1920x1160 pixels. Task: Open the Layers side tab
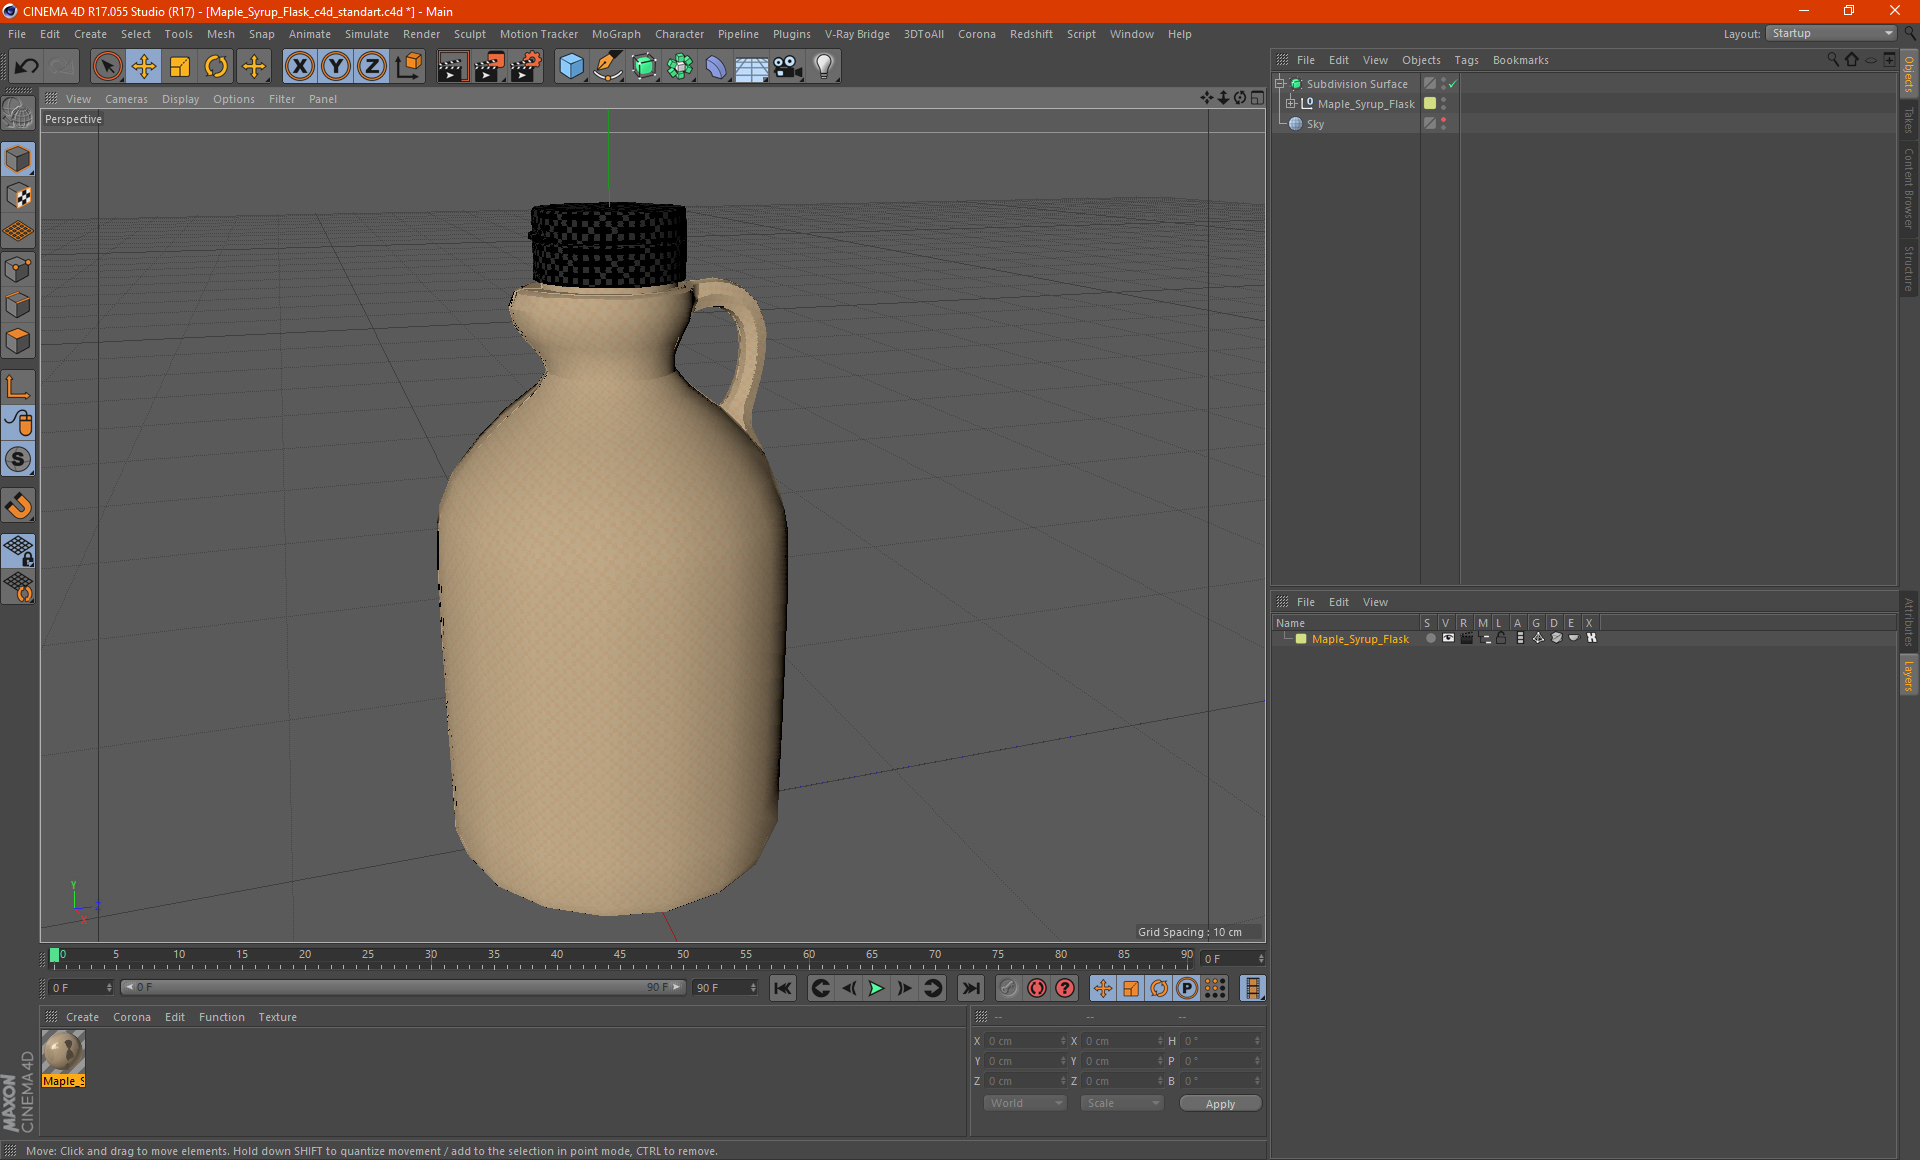point(1909,675)
